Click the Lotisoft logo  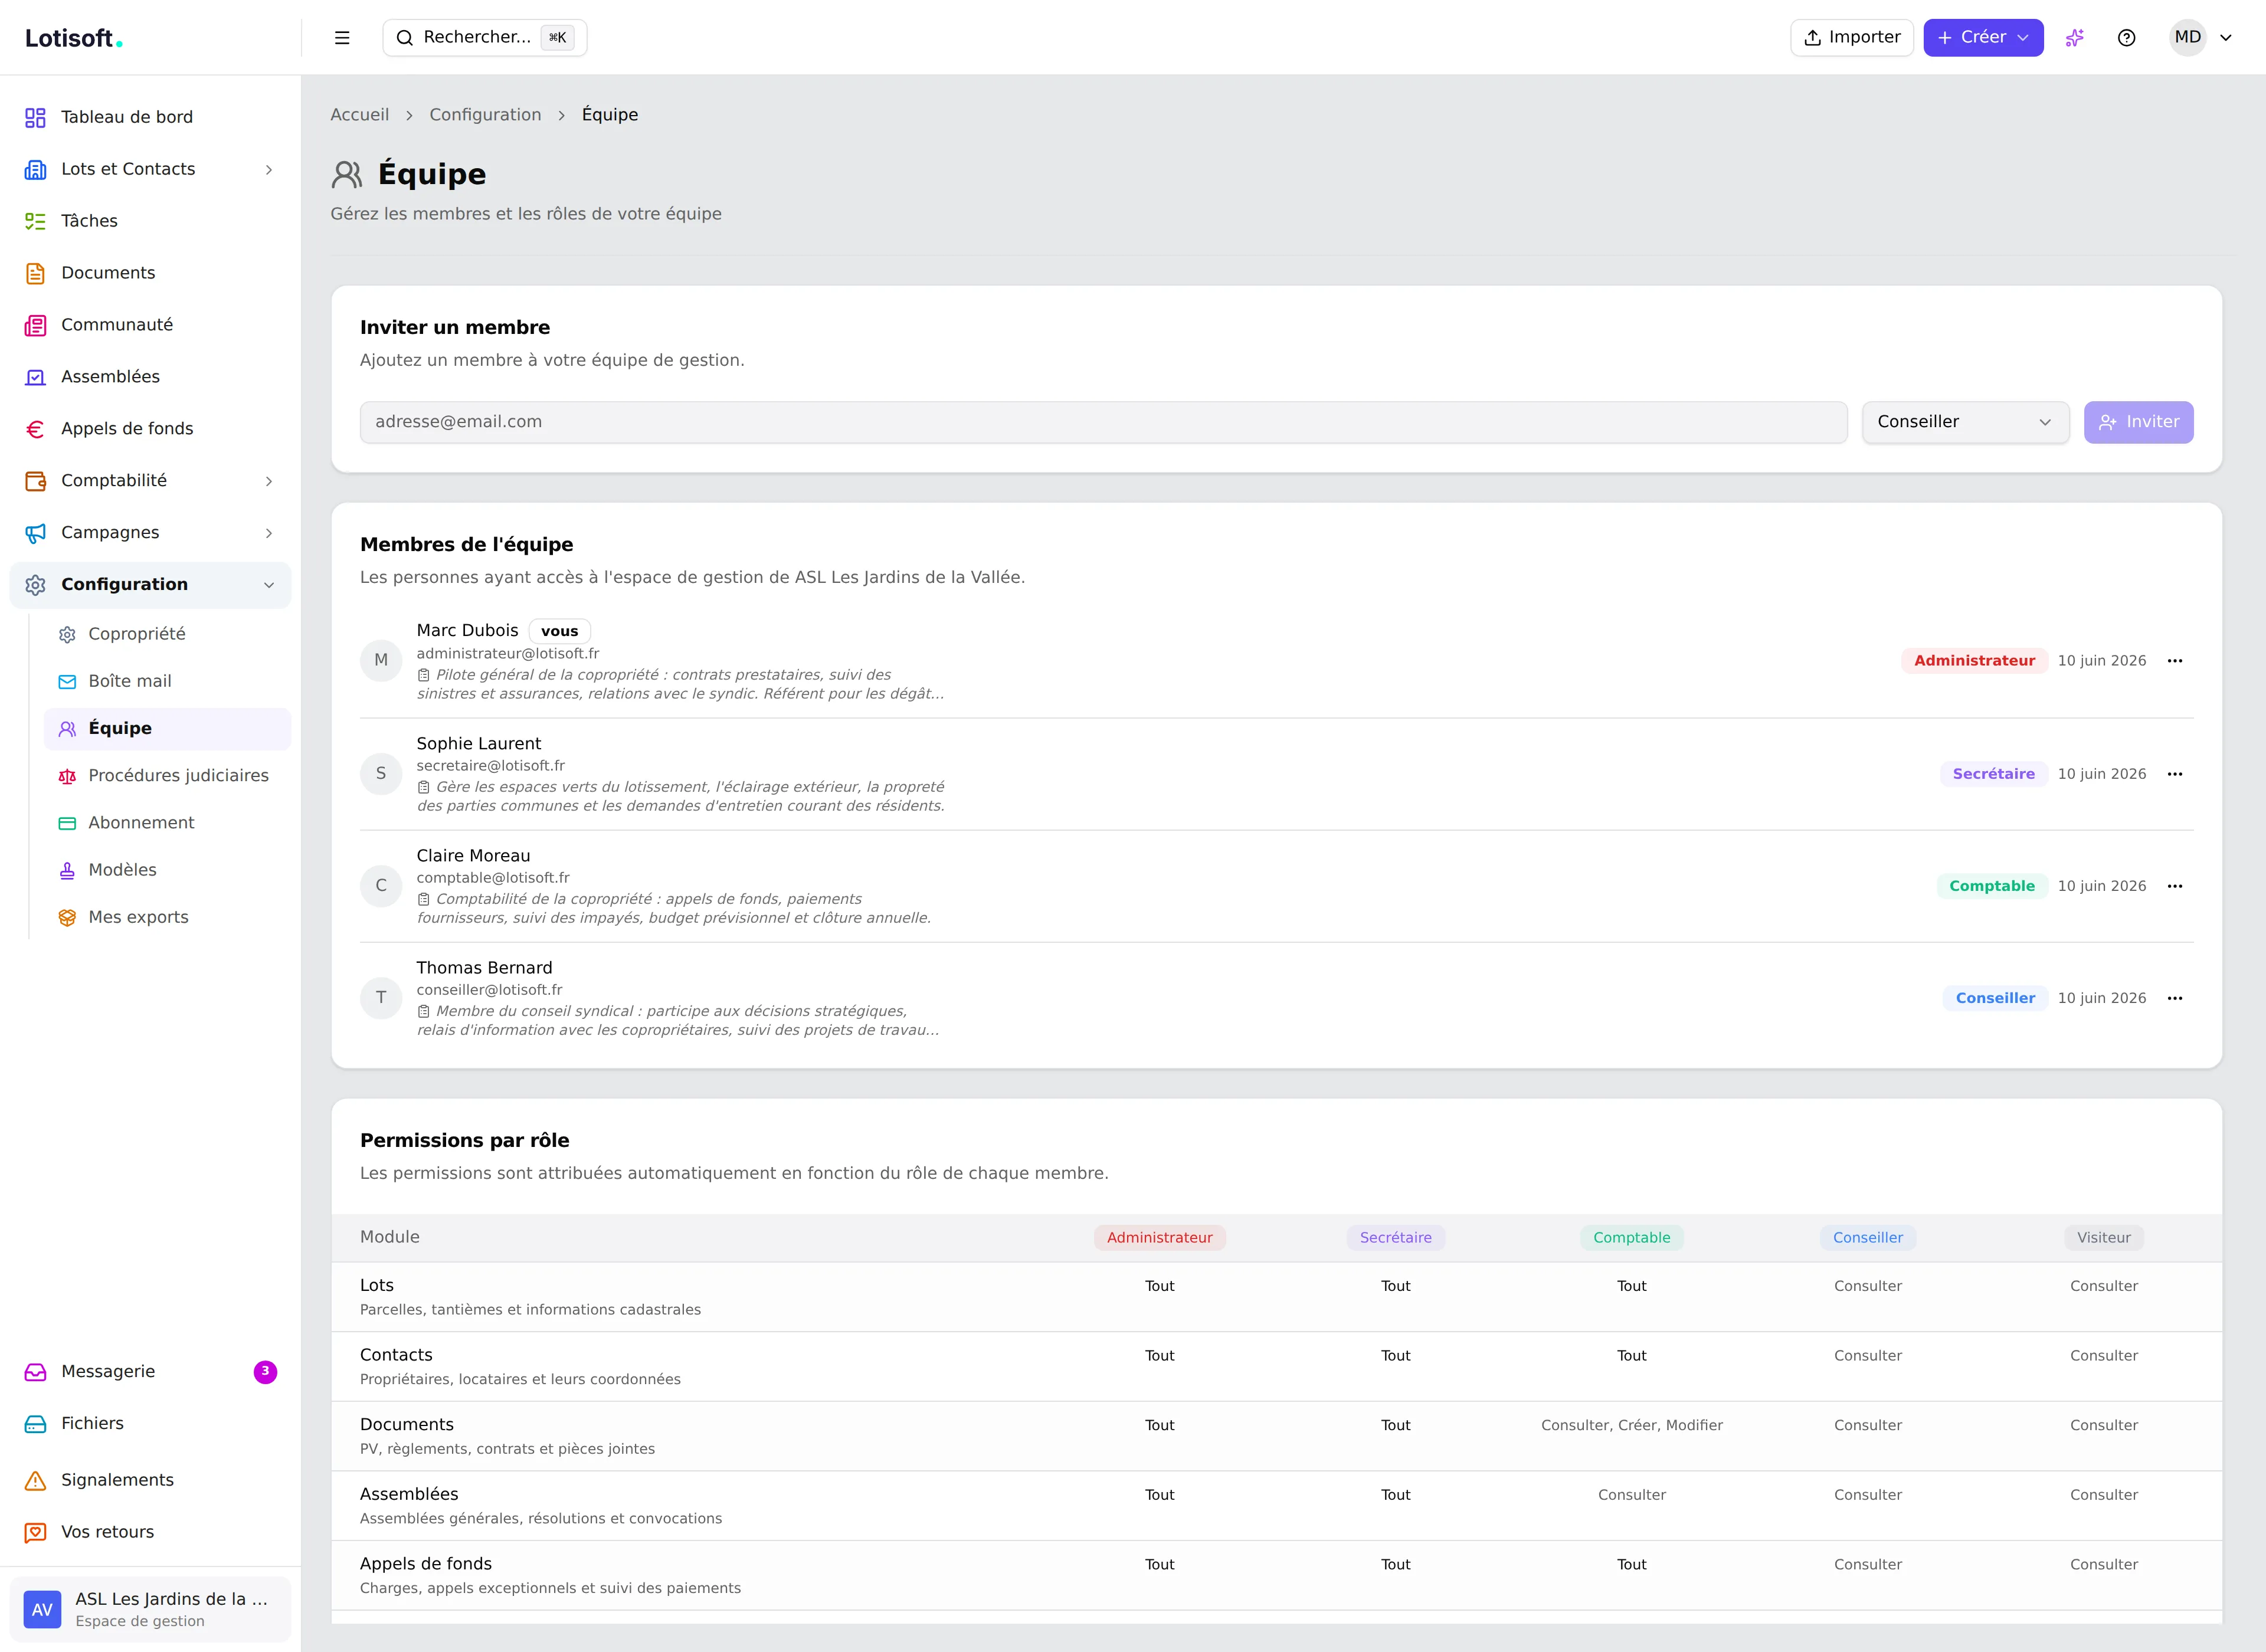point(73,38)
